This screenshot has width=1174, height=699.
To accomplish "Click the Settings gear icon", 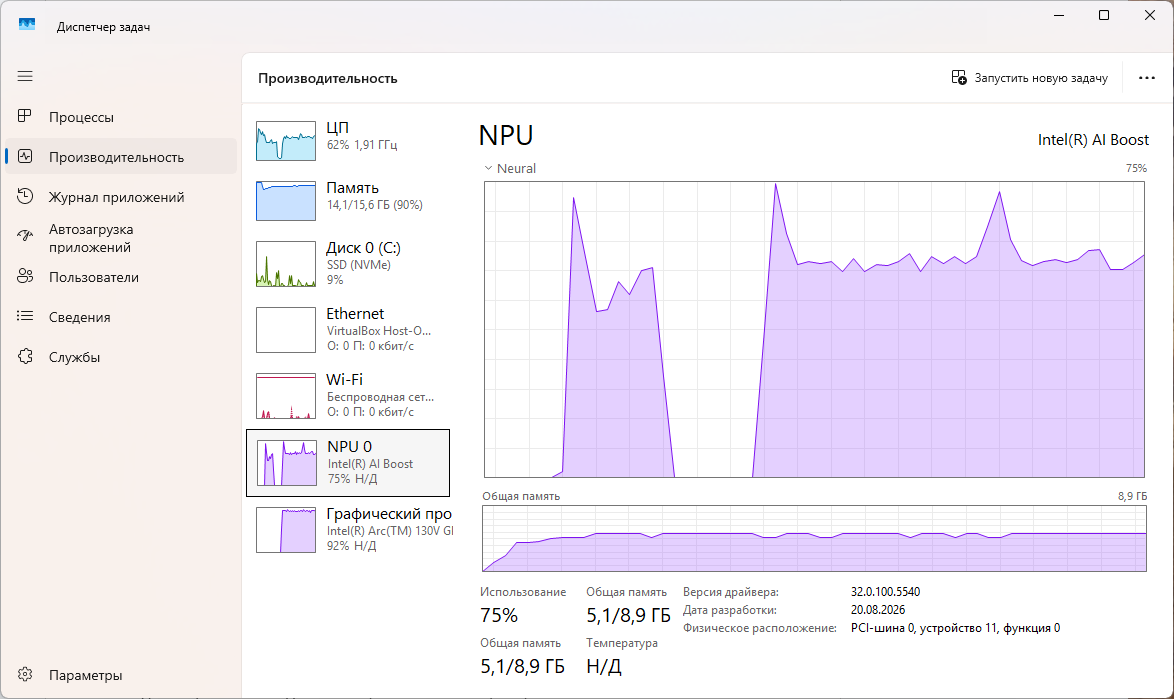I will pos(25,674).
